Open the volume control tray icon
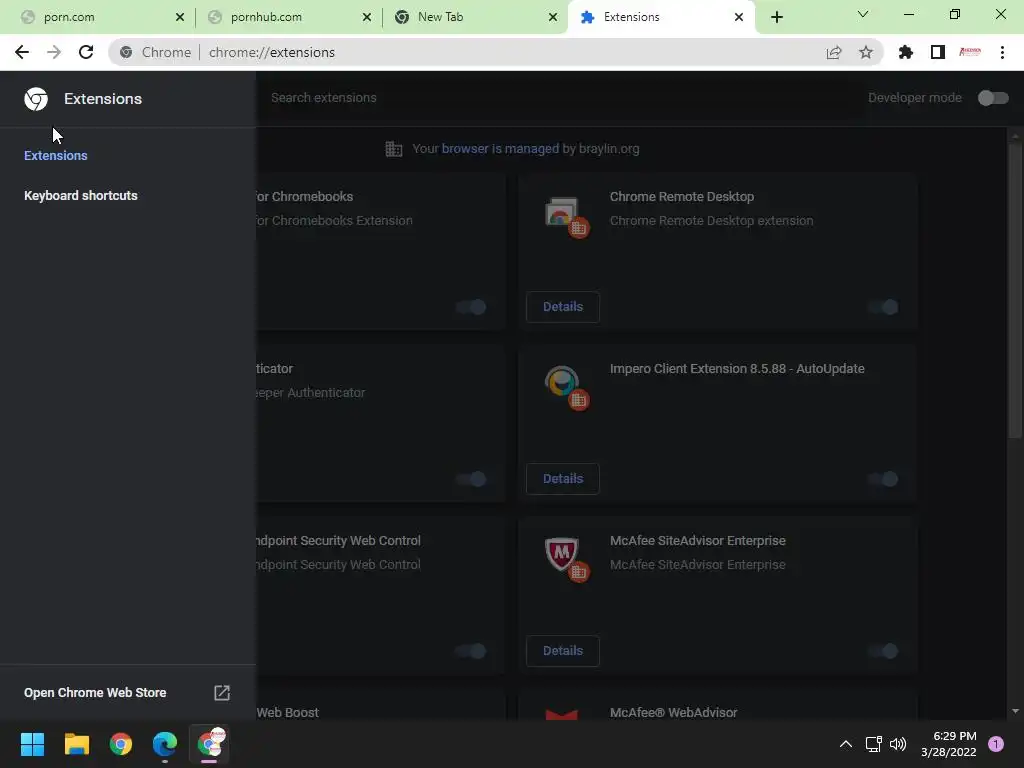 click(898, 744)
